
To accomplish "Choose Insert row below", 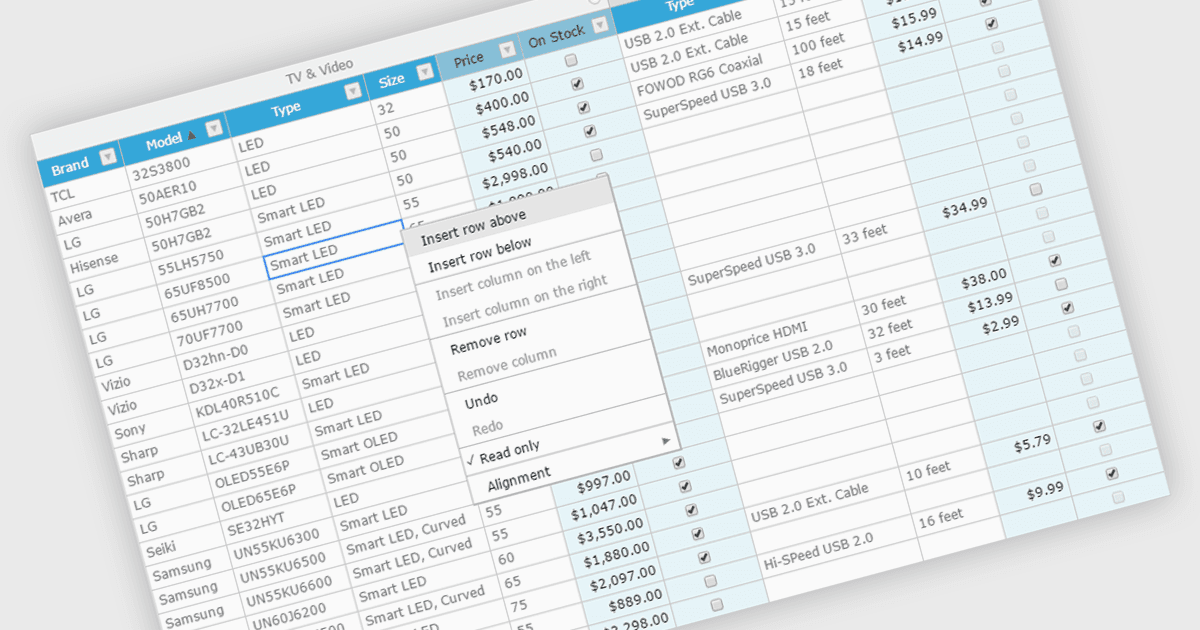I will 480,255.
